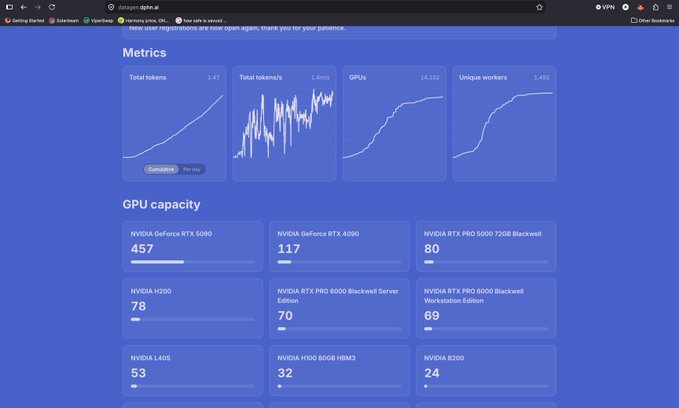Click the 'Total tokens/s' card title
Screen dimensions: 679x408
pyautogui.click(x=261, y=78)
